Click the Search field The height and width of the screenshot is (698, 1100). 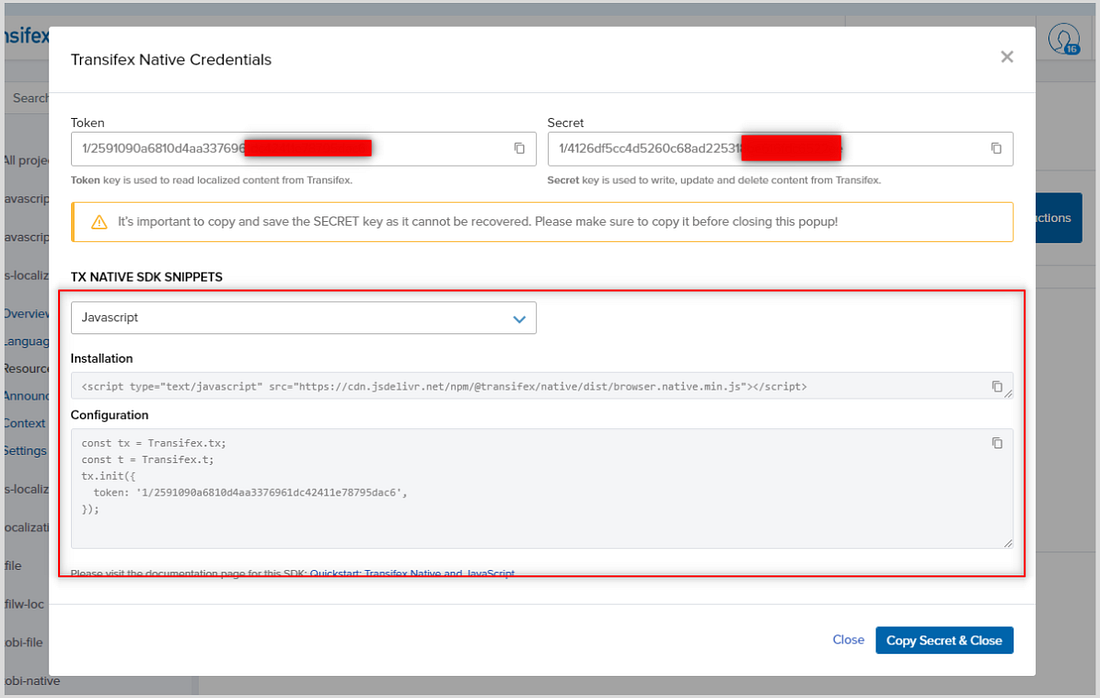tap(30, 97)
